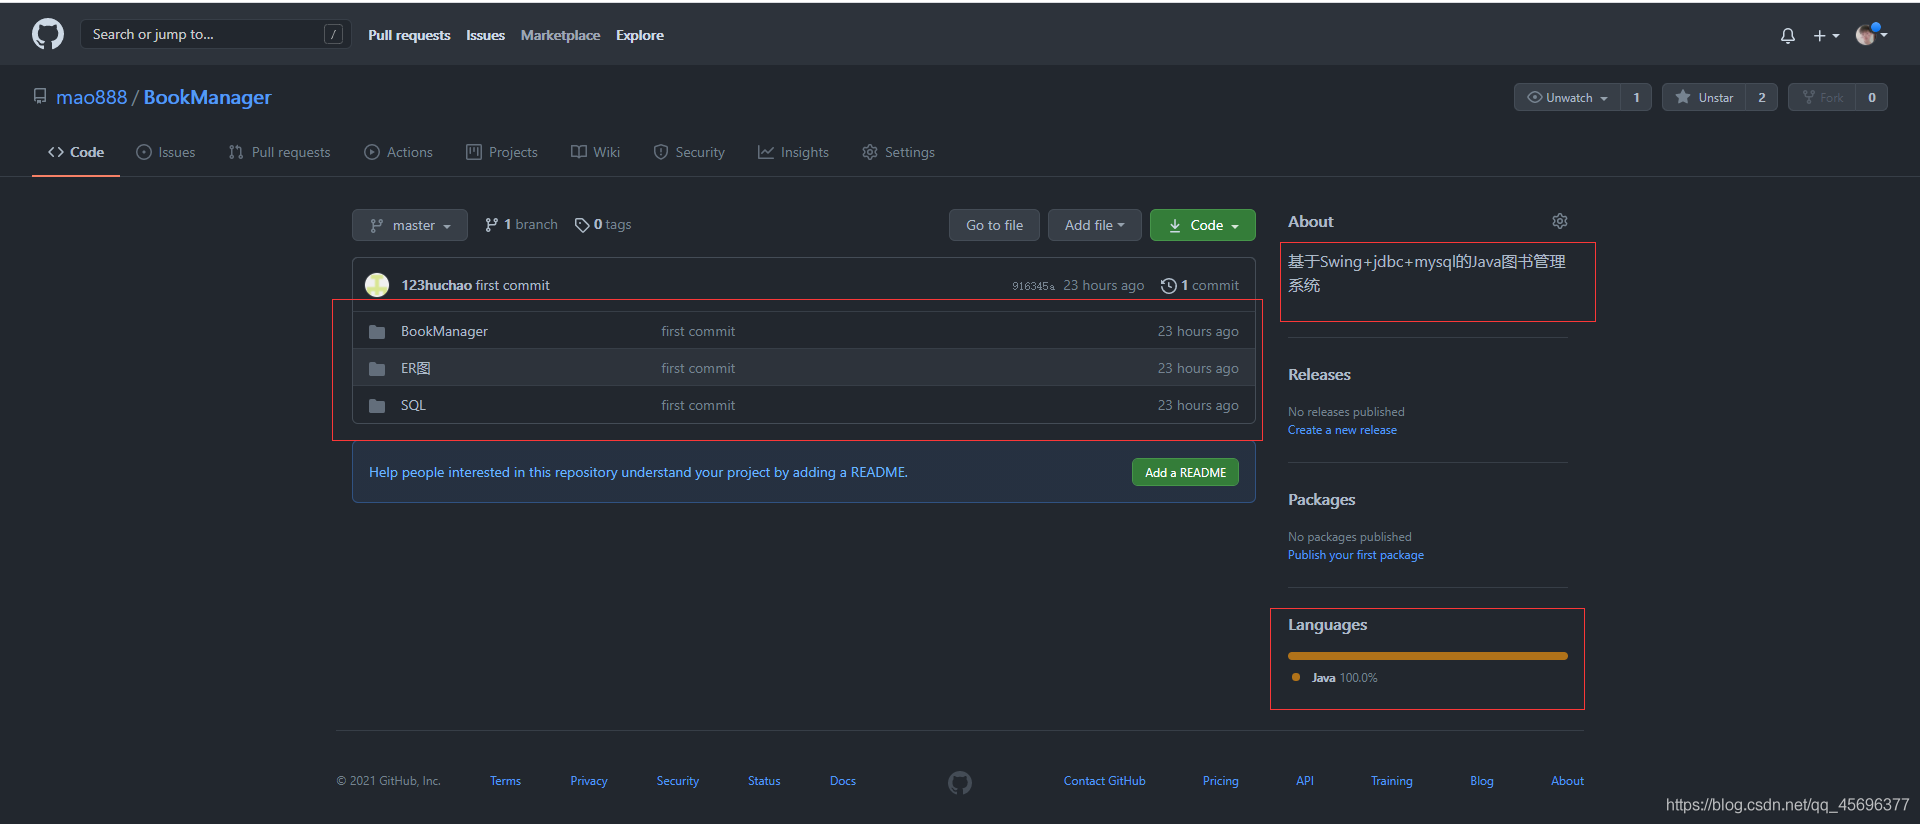Click Publish your first package
Image resolution: width=1920 pixels, height=824 pixels.
coord(1356,555)
